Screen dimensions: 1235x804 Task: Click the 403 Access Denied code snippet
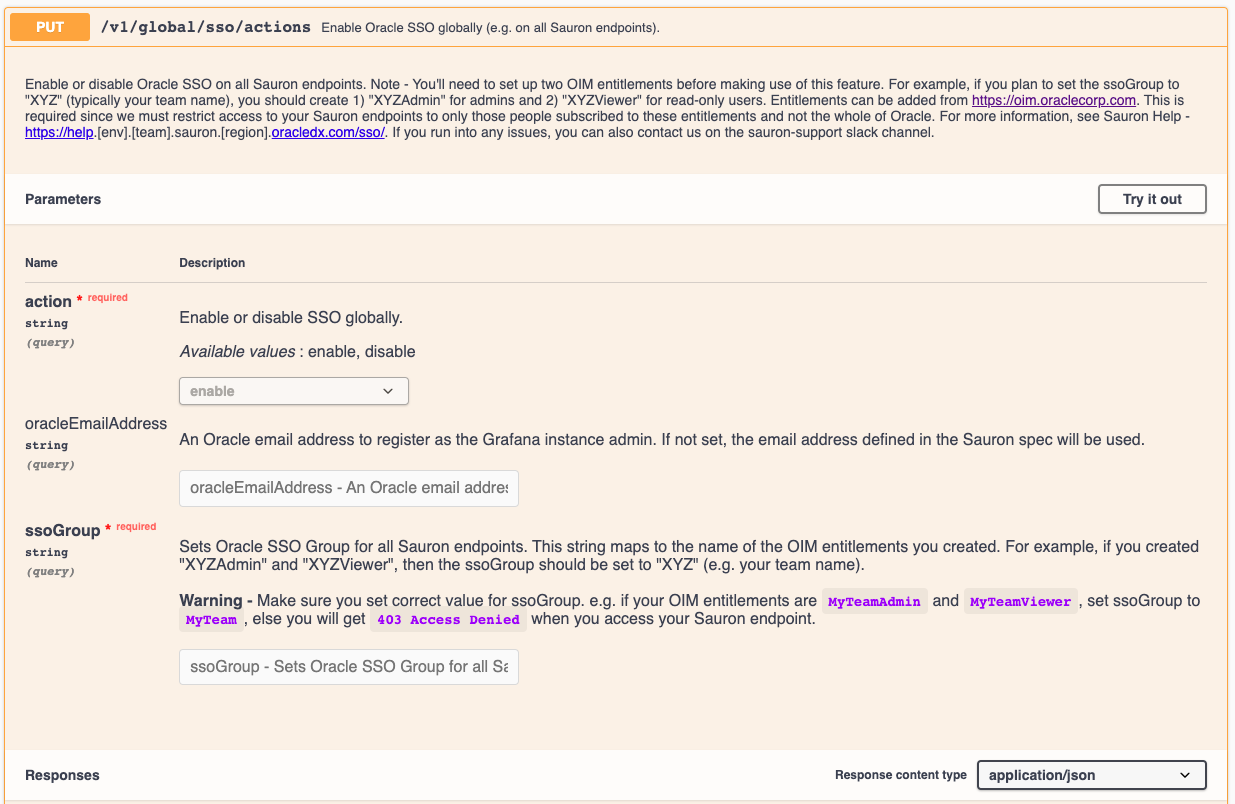[448, 620]
